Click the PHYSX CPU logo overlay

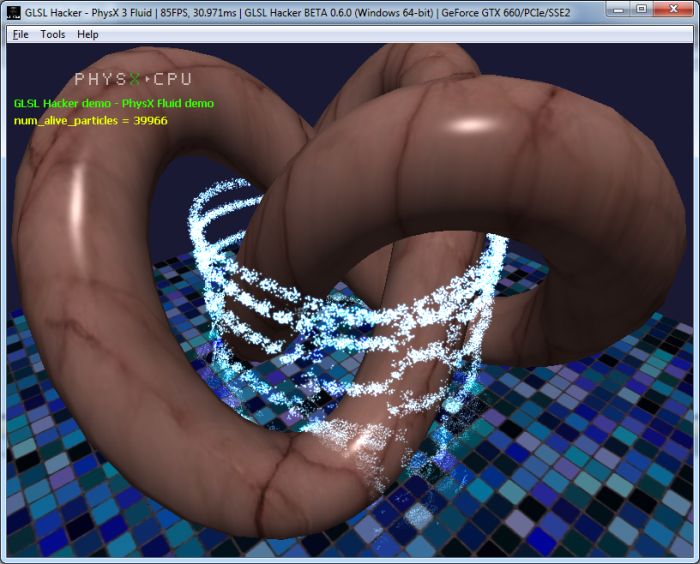click(133, 79)
